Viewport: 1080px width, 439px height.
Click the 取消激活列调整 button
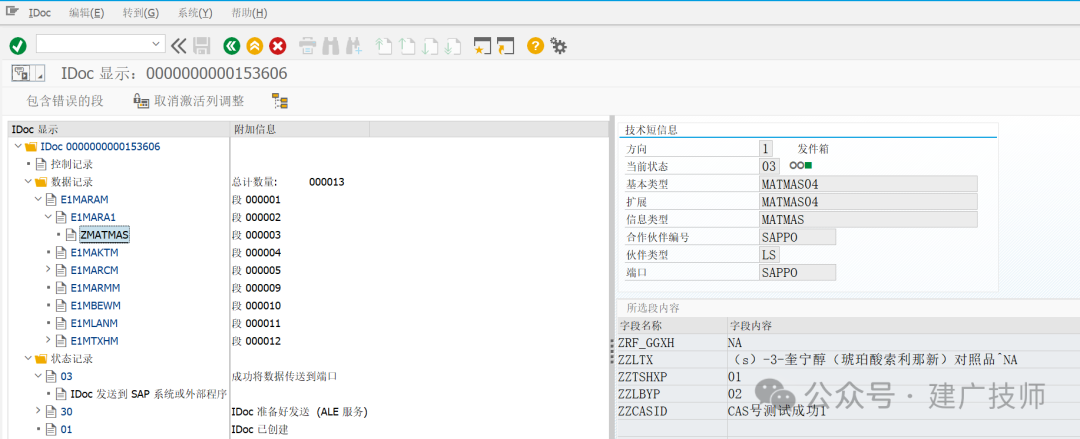[x=189, y=101]
